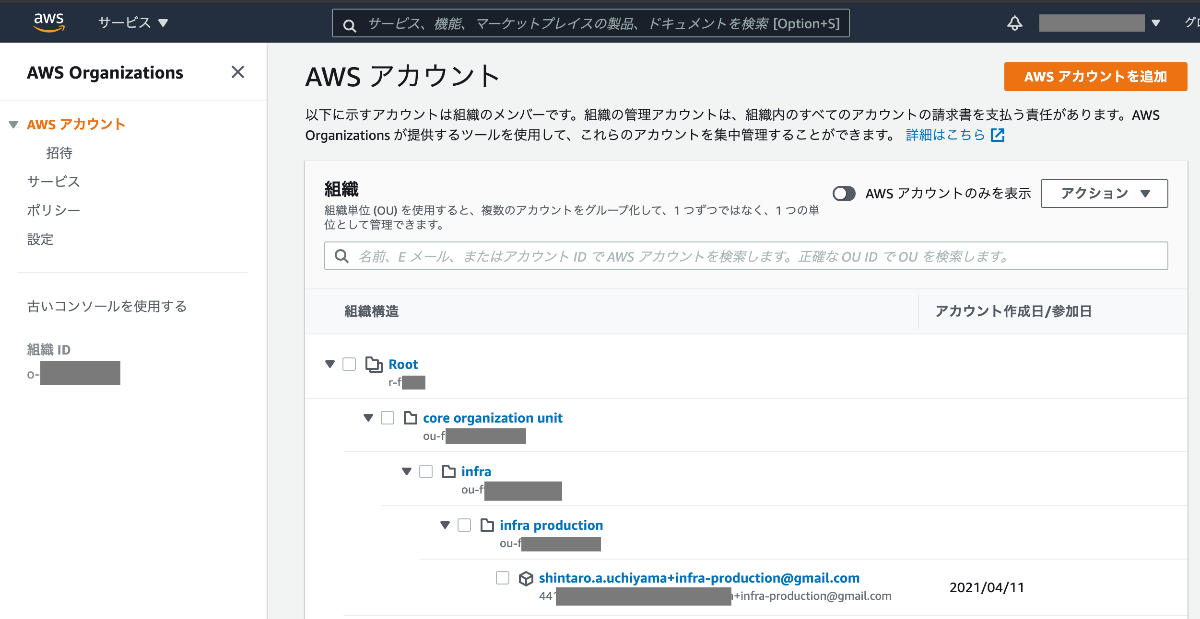Screen dimensions: 1200x619
Task: Focus the top AWS service search field
Action: pyautogui.click(x=590, y=23)
